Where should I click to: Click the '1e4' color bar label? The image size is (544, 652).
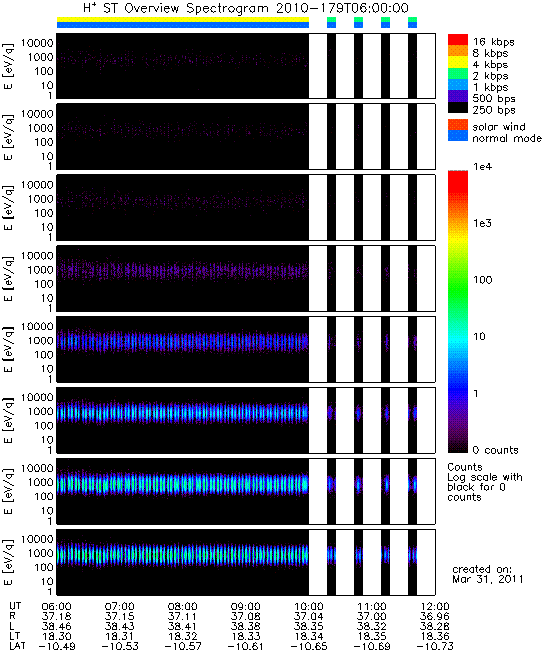(x=482, y=167)
